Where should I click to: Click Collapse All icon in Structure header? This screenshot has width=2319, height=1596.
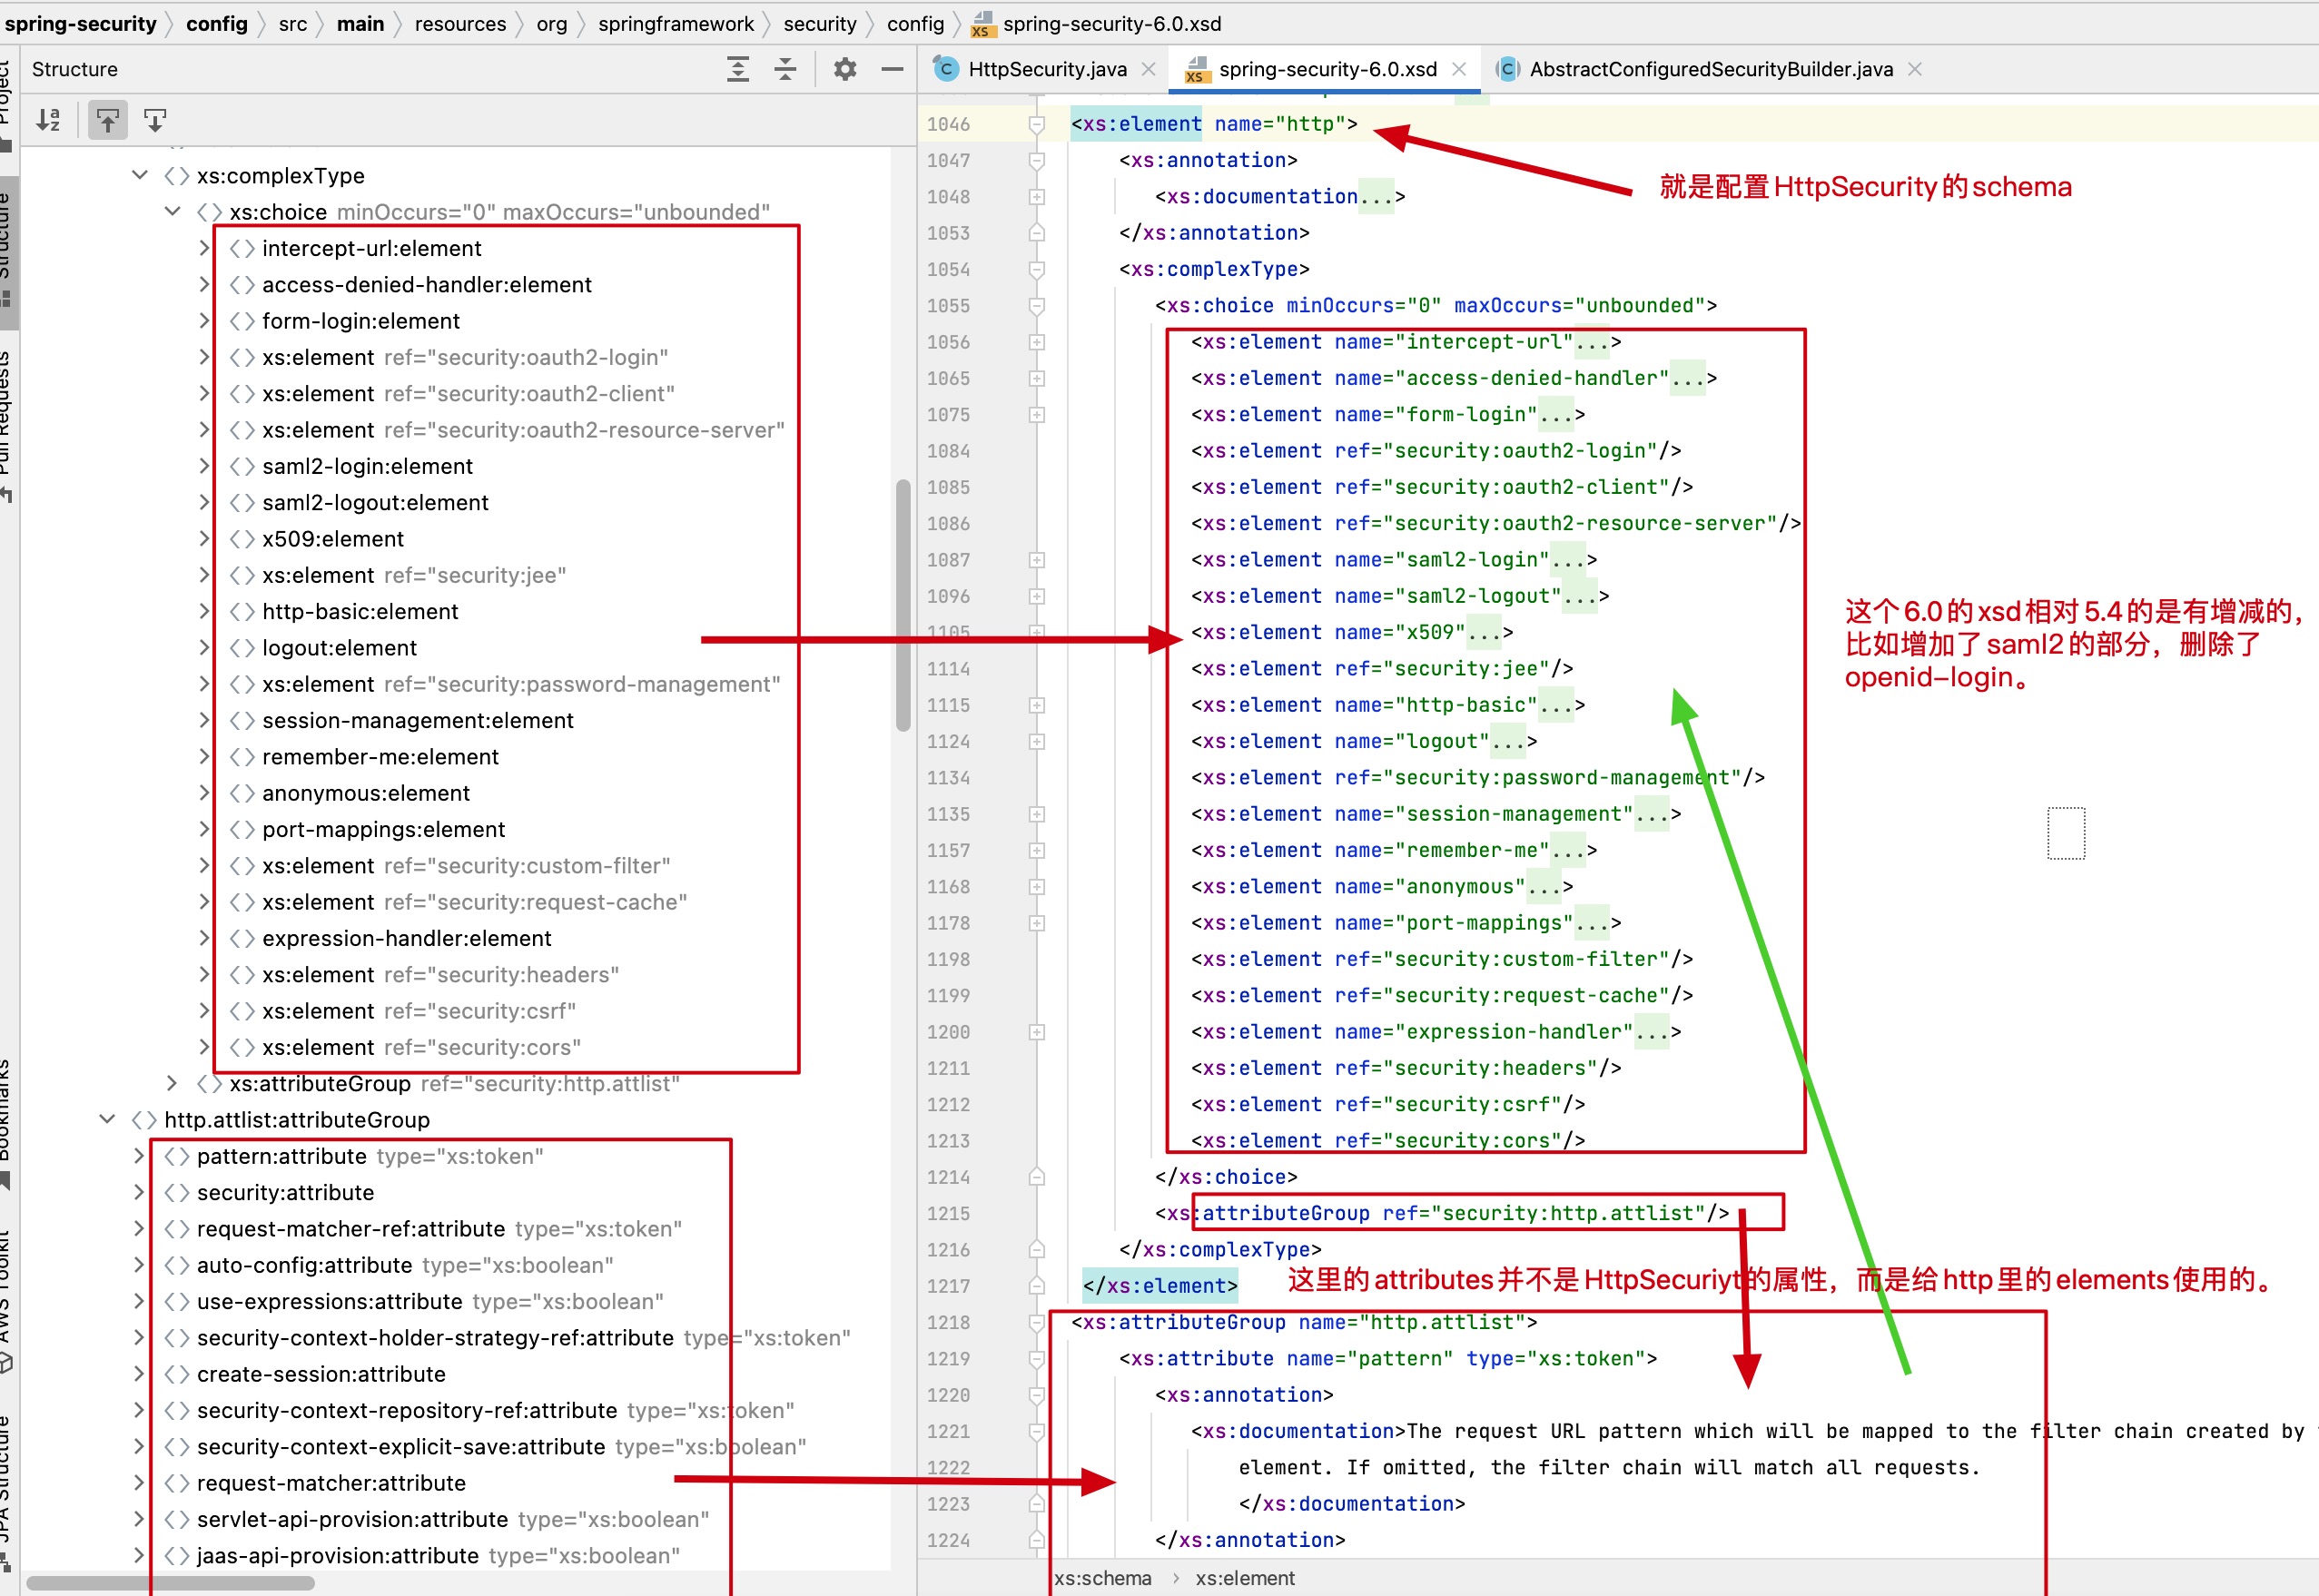pos(786,69)
